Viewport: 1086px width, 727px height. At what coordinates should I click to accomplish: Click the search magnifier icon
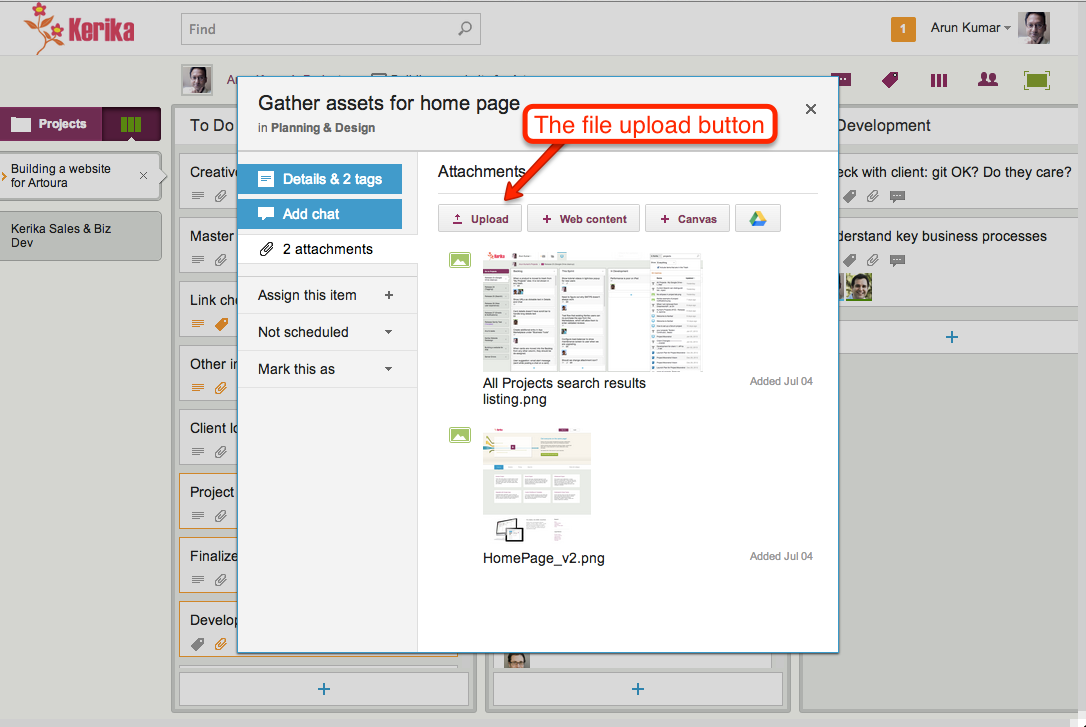click(465, 28)
